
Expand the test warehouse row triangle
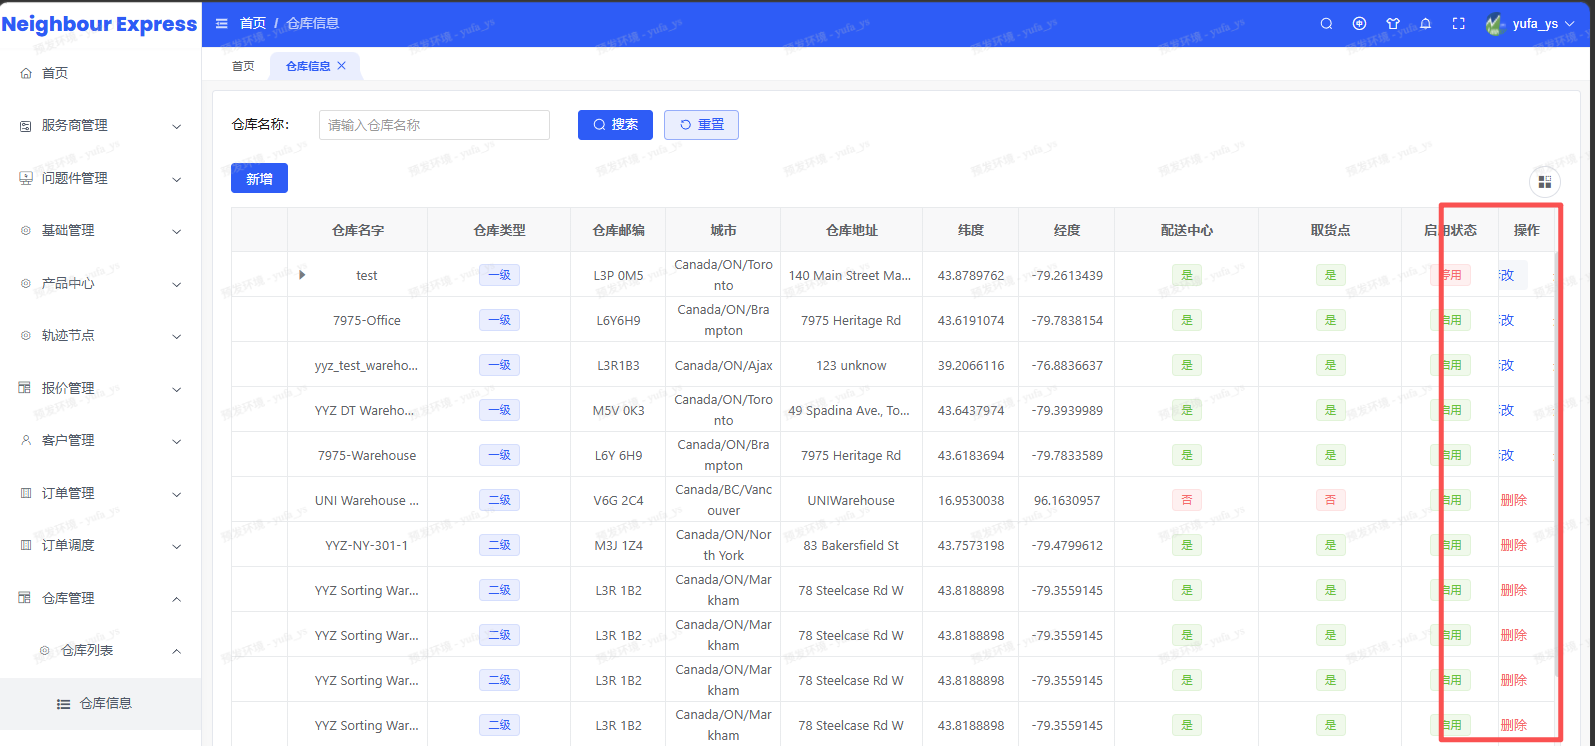(302, 275)
